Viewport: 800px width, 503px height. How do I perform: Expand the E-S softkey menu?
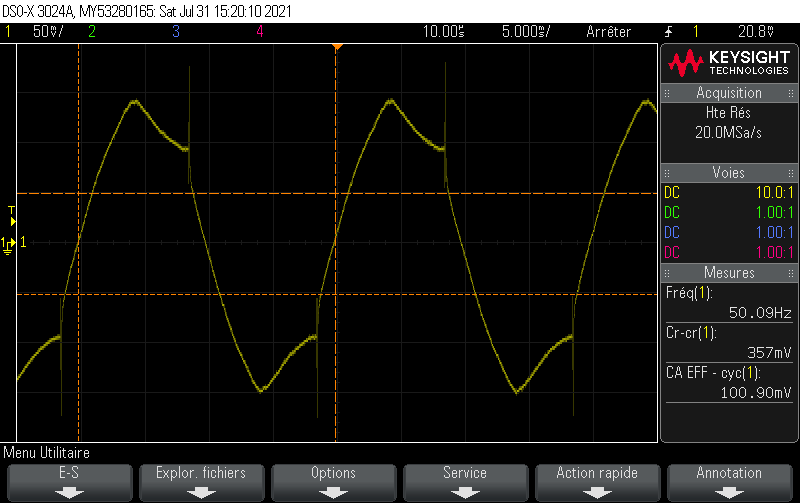(68, 481)
